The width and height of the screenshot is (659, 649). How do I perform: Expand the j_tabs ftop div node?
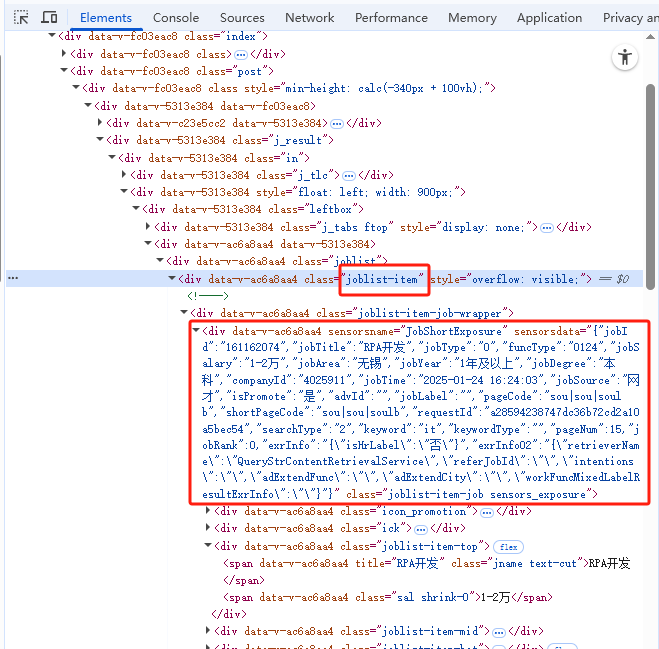pos(148,226)
